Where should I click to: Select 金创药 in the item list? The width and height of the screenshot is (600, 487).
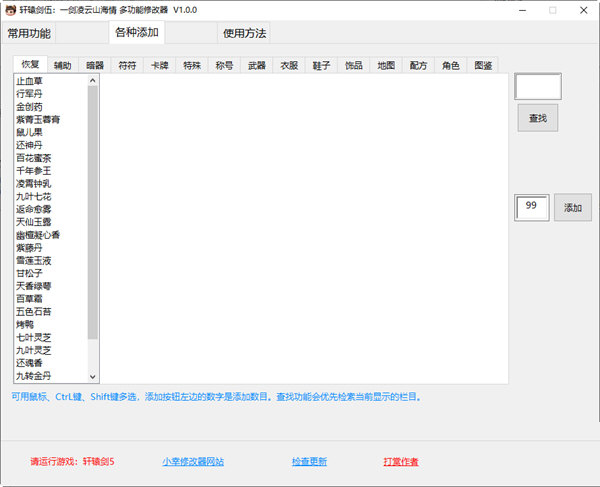[29, 107]
